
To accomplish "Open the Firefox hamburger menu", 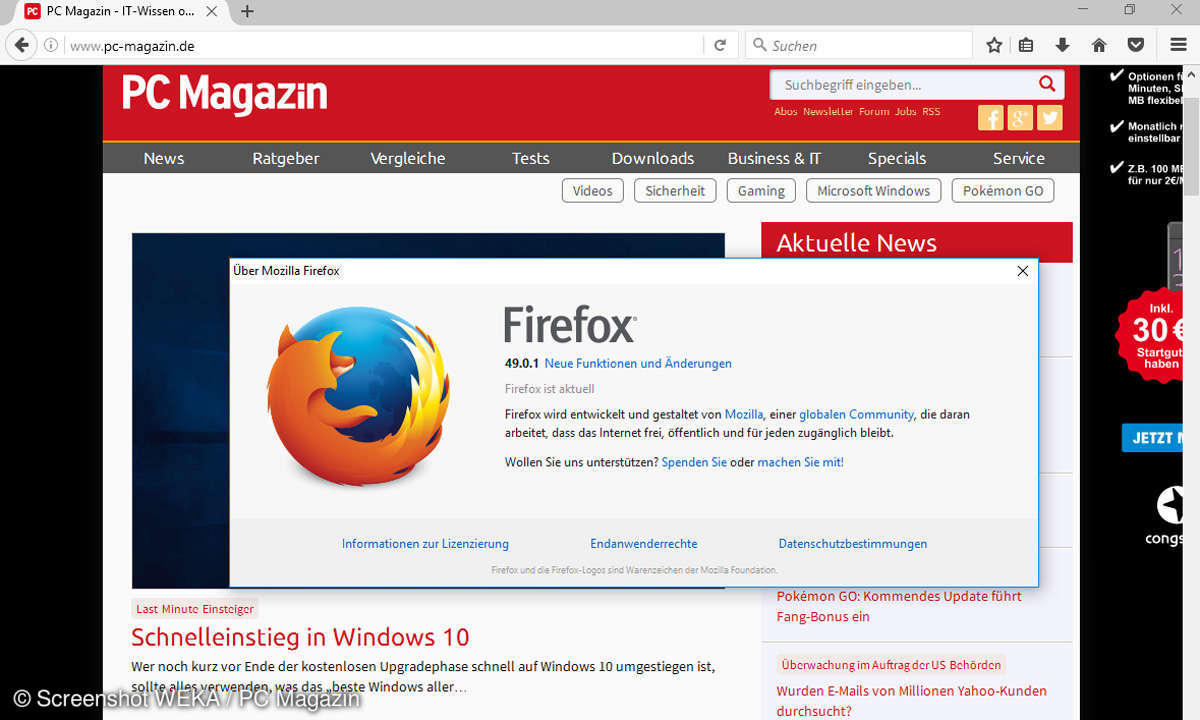I will pyautogui.click(x=1178, y=45).
